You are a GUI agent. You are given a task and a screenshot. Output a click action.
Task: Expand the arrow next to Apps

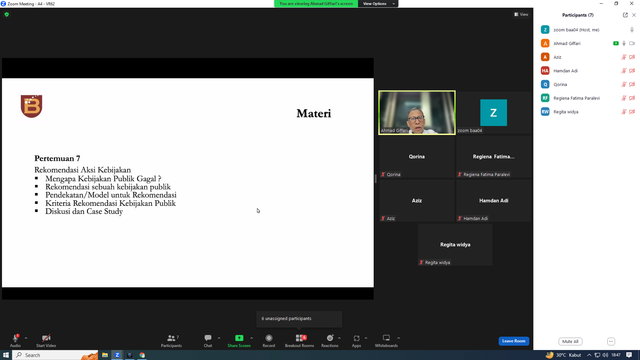[366, 338]
